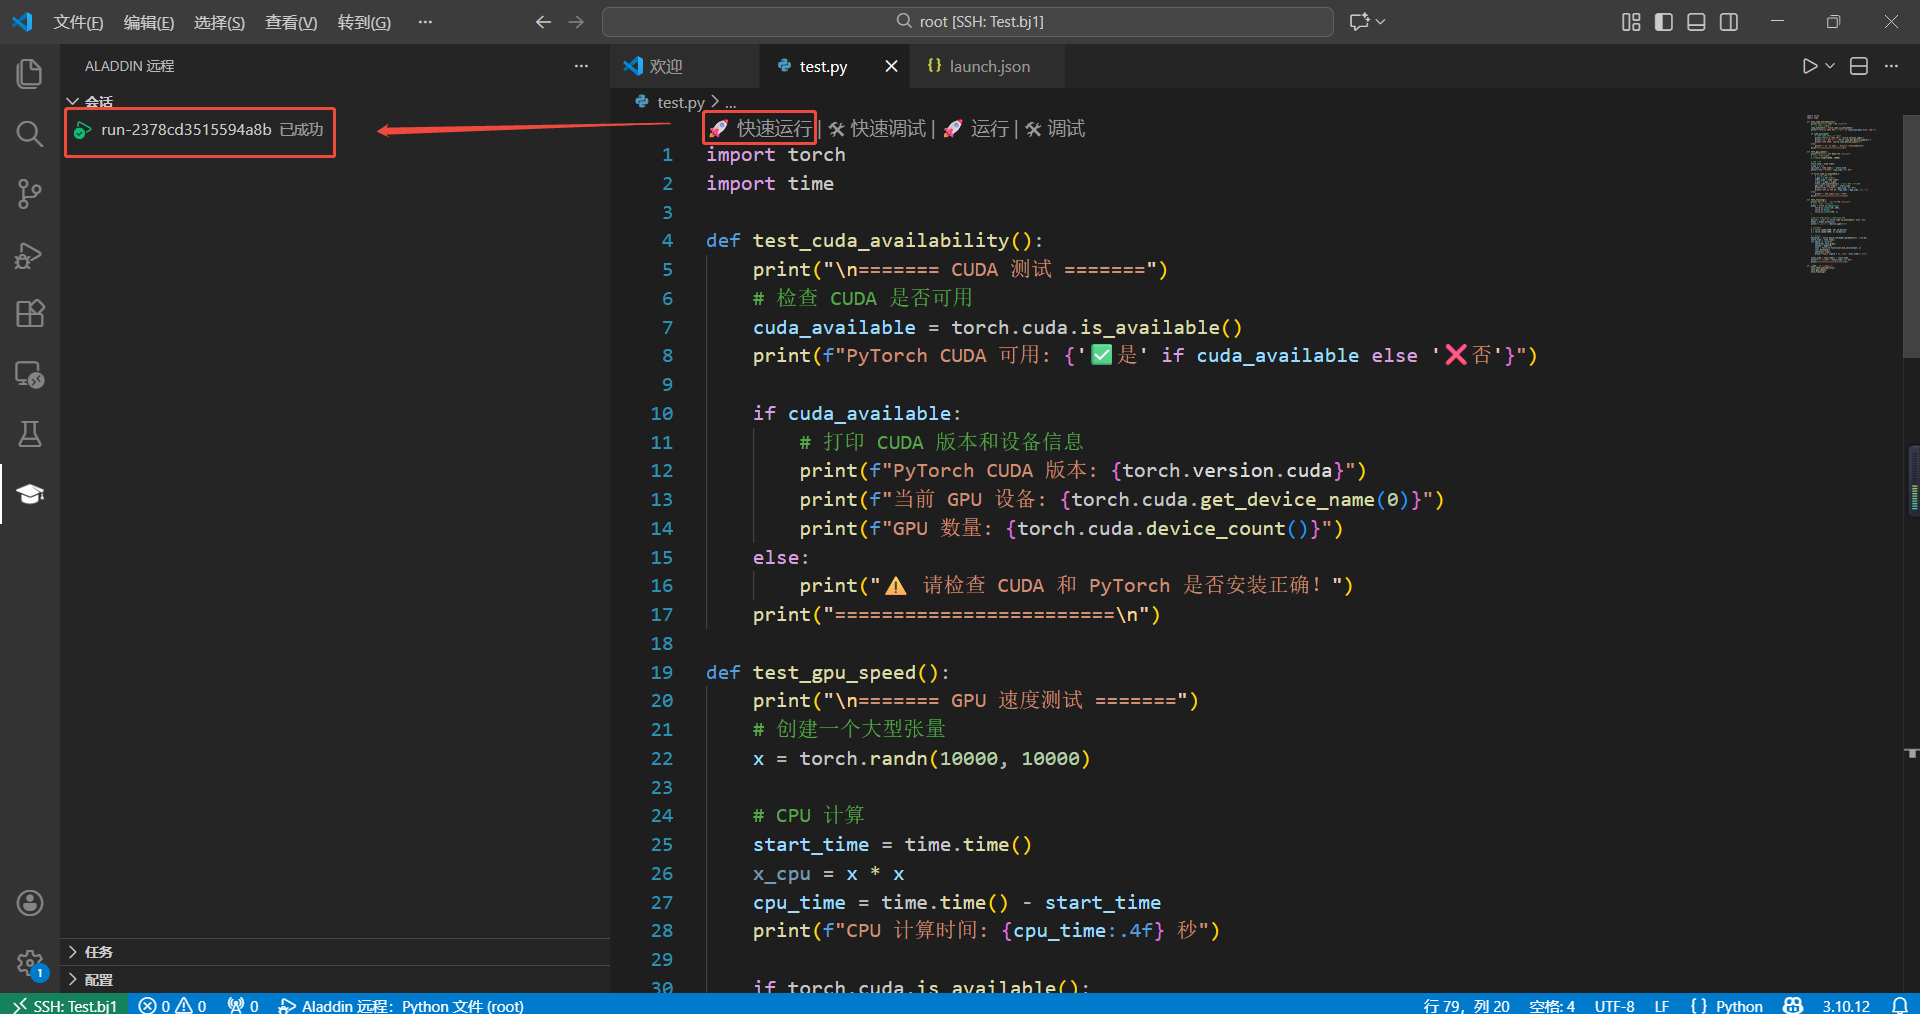The width and height of the screenshot is (1920, 1014).
Task: Expand the 任务 section
Action: 98,952
